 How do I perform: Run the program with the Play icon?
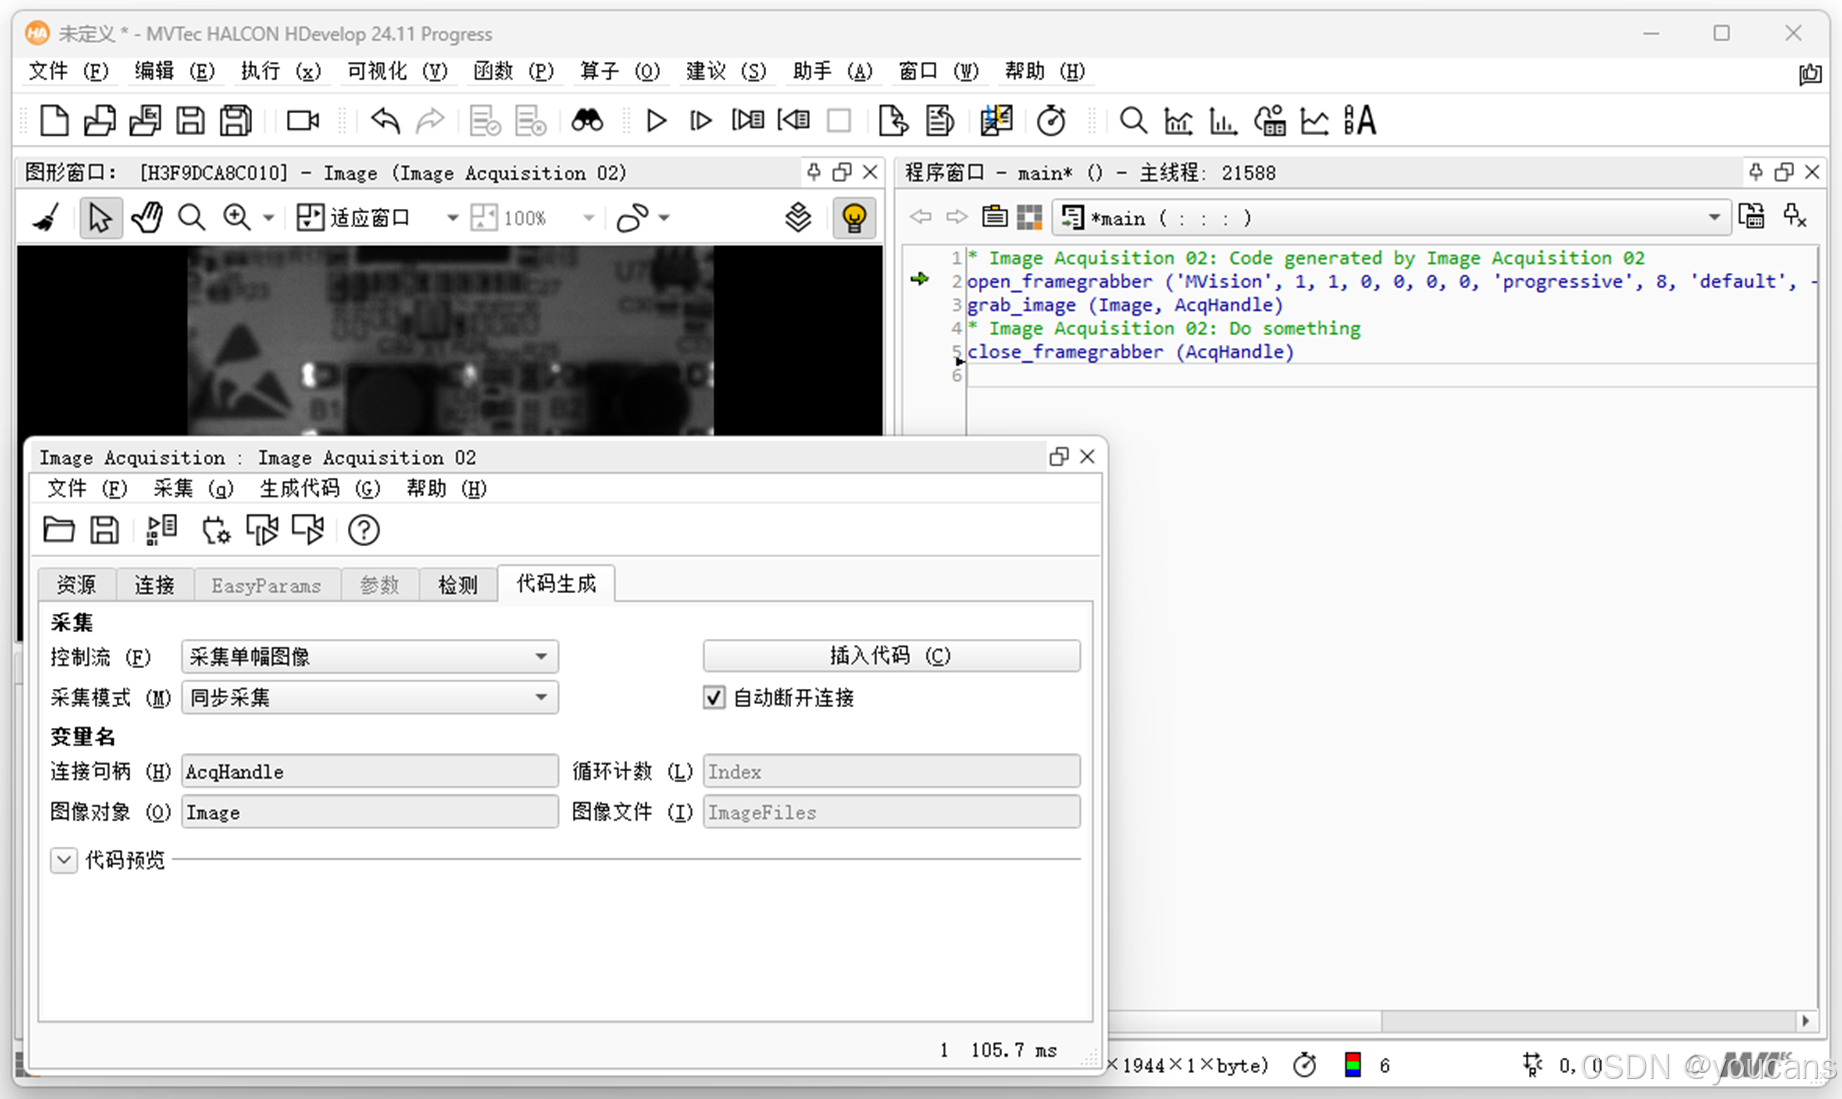coord(656,121)
